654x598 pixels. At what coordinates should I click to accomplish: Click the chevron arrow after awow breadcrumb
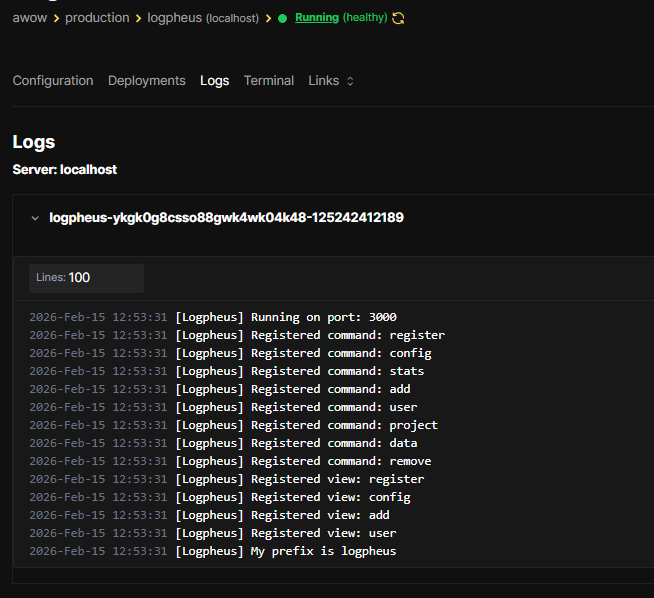[x=56, y=18]
